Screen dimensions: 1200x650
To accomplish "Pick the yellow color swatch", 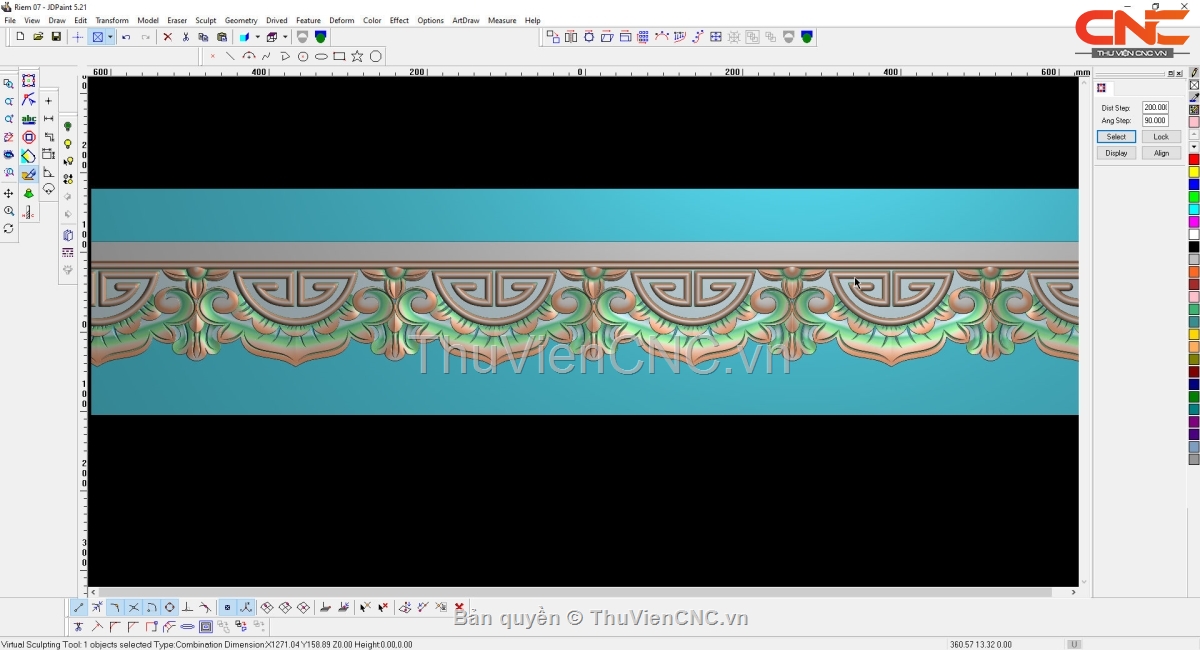I will click(1193, 172).
